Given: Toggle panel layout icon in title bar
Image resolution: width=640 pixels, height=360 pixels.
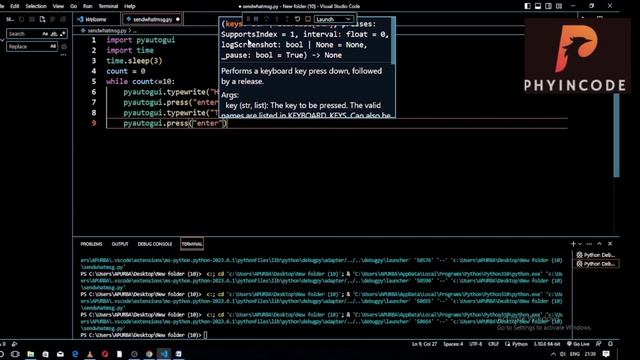Looking at the screenshot, I should [x=538, y=6].
